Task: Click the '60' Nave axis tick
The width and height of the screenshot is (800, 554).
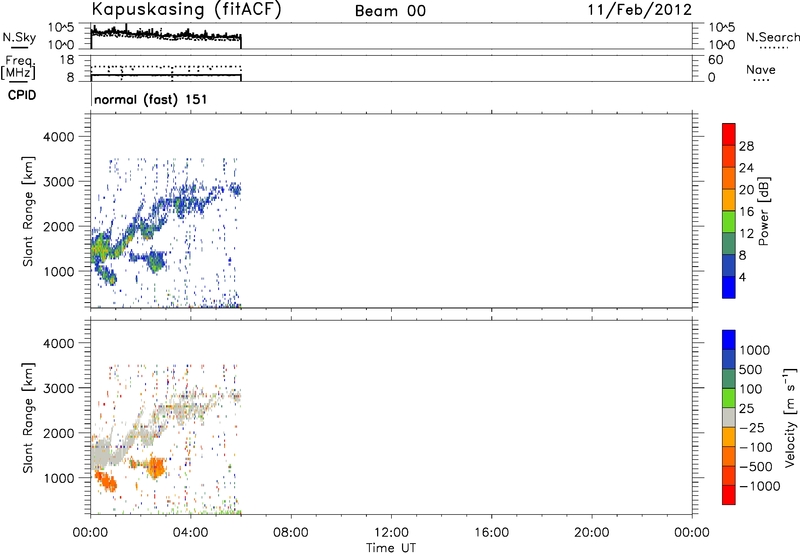Action: [716, 60]
